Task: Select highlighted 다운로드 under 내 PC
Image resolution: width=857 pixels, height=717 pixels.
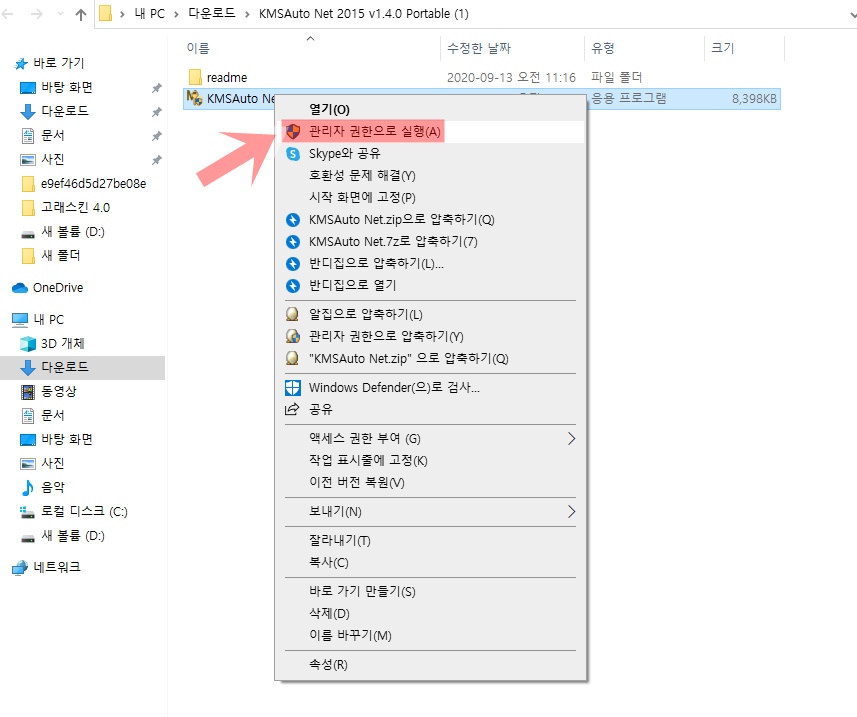Action: (83, 367)
